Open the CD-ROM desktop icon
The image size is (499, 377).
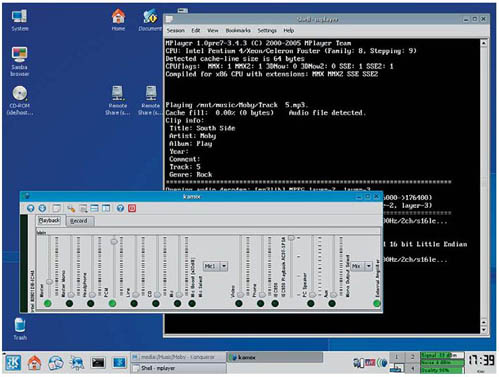pyautogui.click(x=20, y=100)
